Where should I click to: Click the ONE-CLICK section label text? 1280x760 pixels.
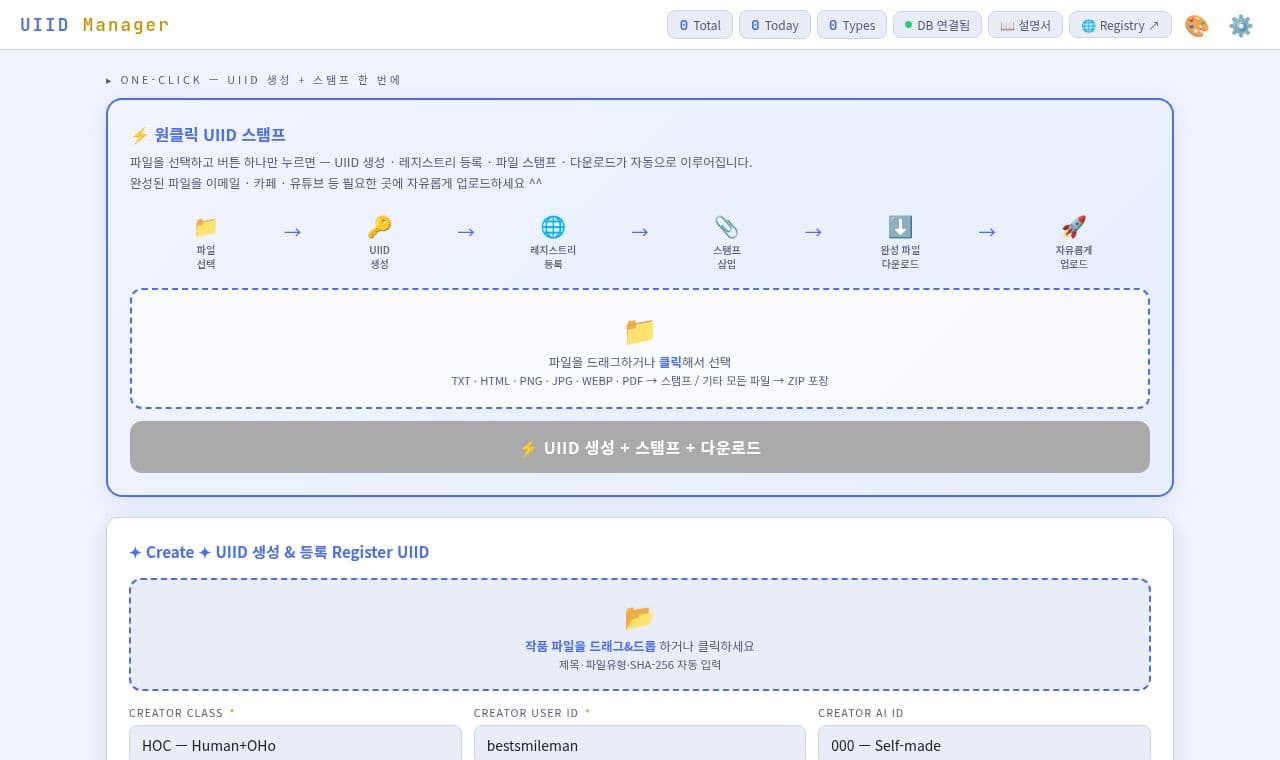253,80
